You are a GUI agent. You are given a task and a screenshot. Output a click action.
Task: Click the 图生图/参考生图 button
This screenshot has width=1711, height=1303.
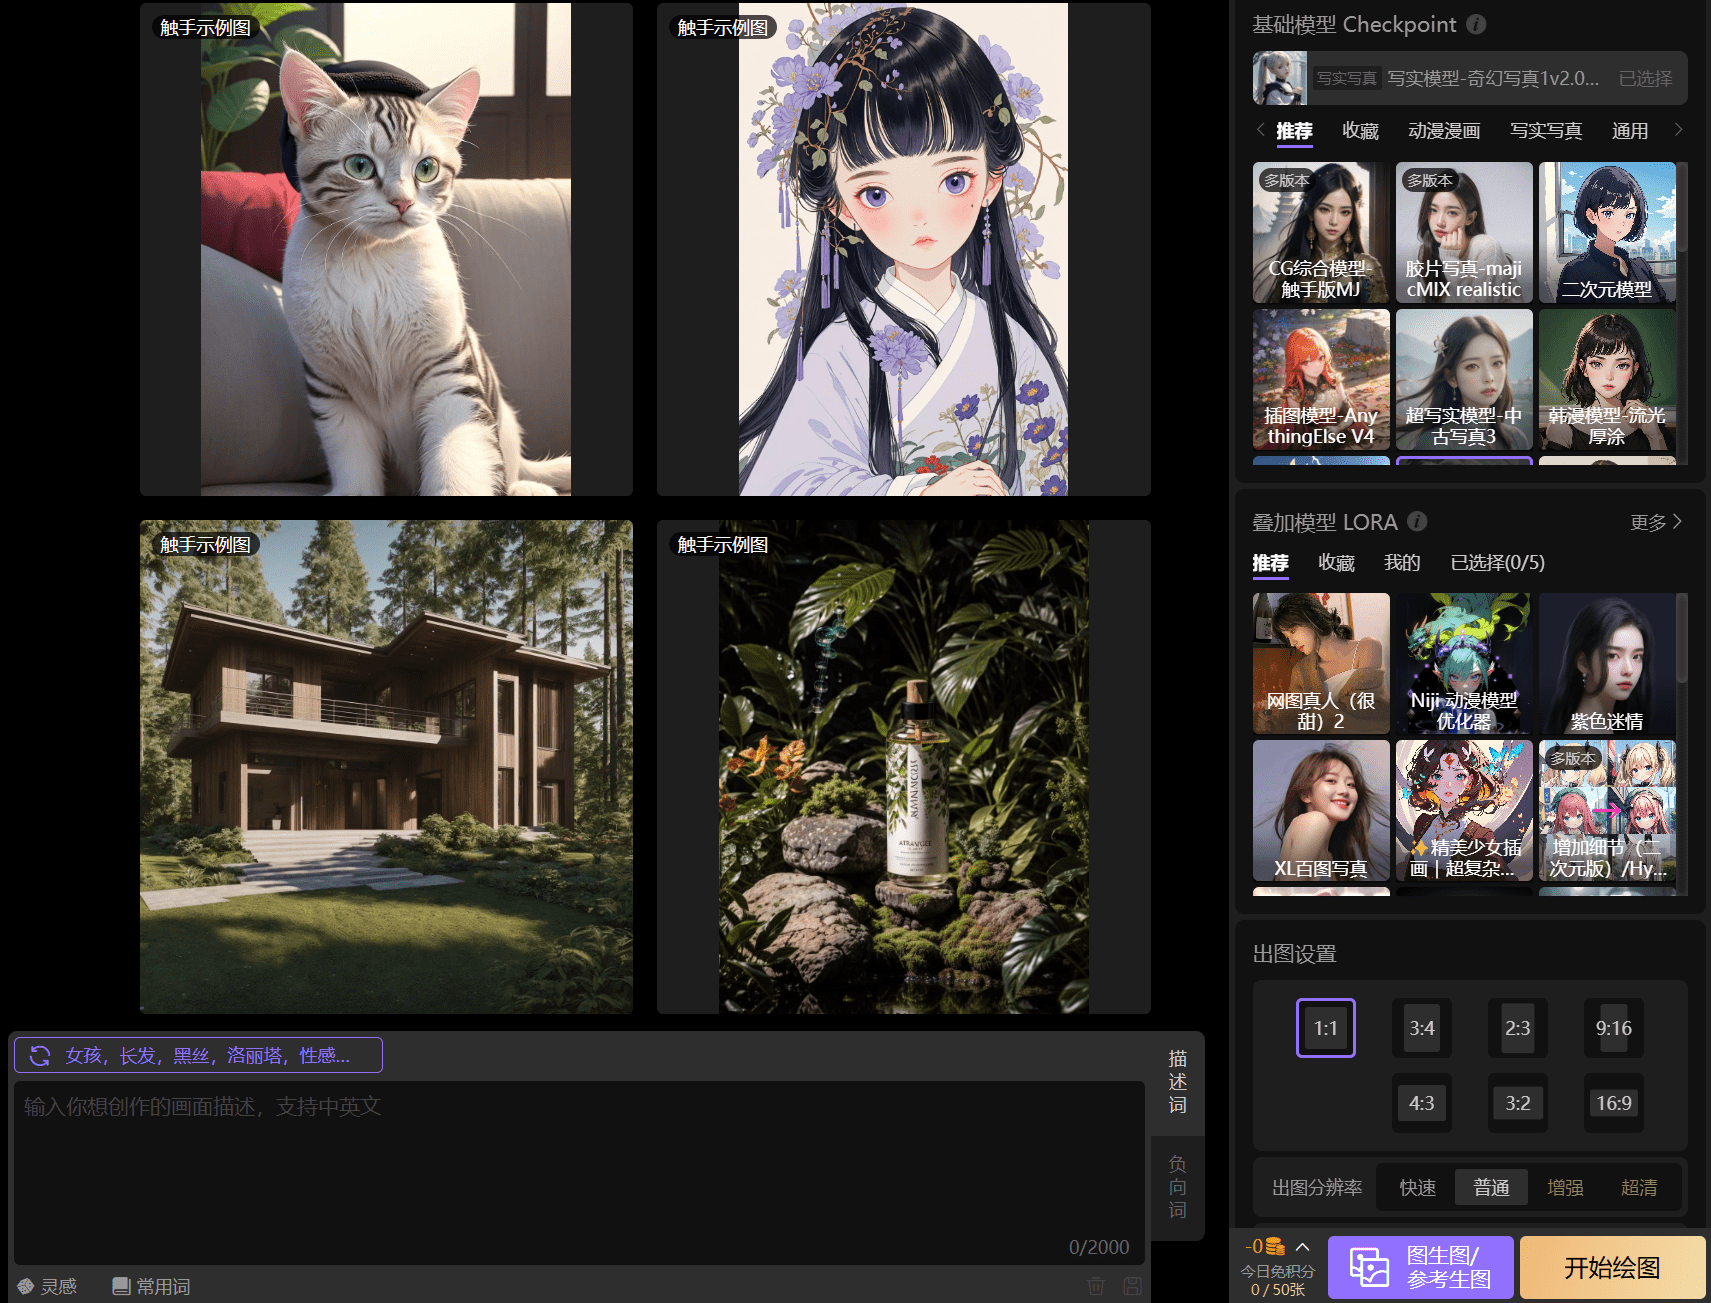click(1420, 1268)
